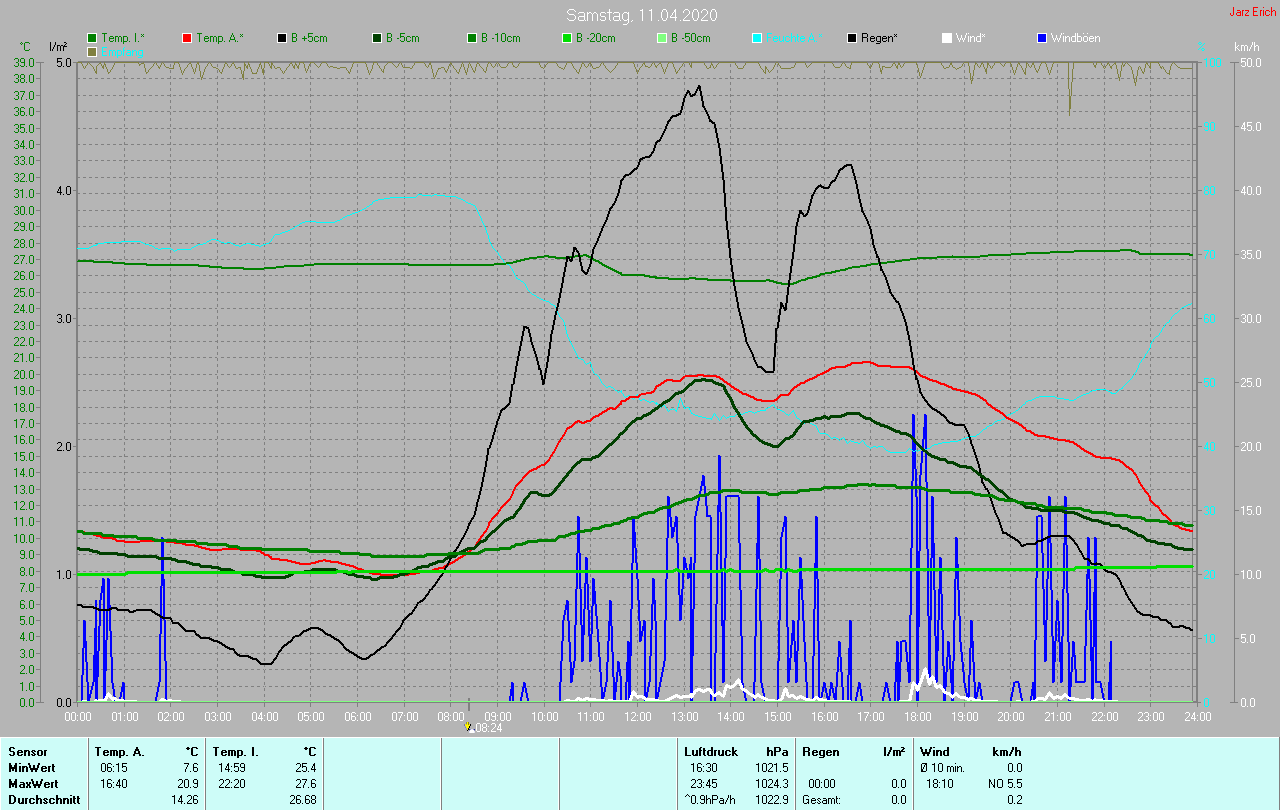Click the red 'Jarz Erich' author text

(x=1252, y=12)
